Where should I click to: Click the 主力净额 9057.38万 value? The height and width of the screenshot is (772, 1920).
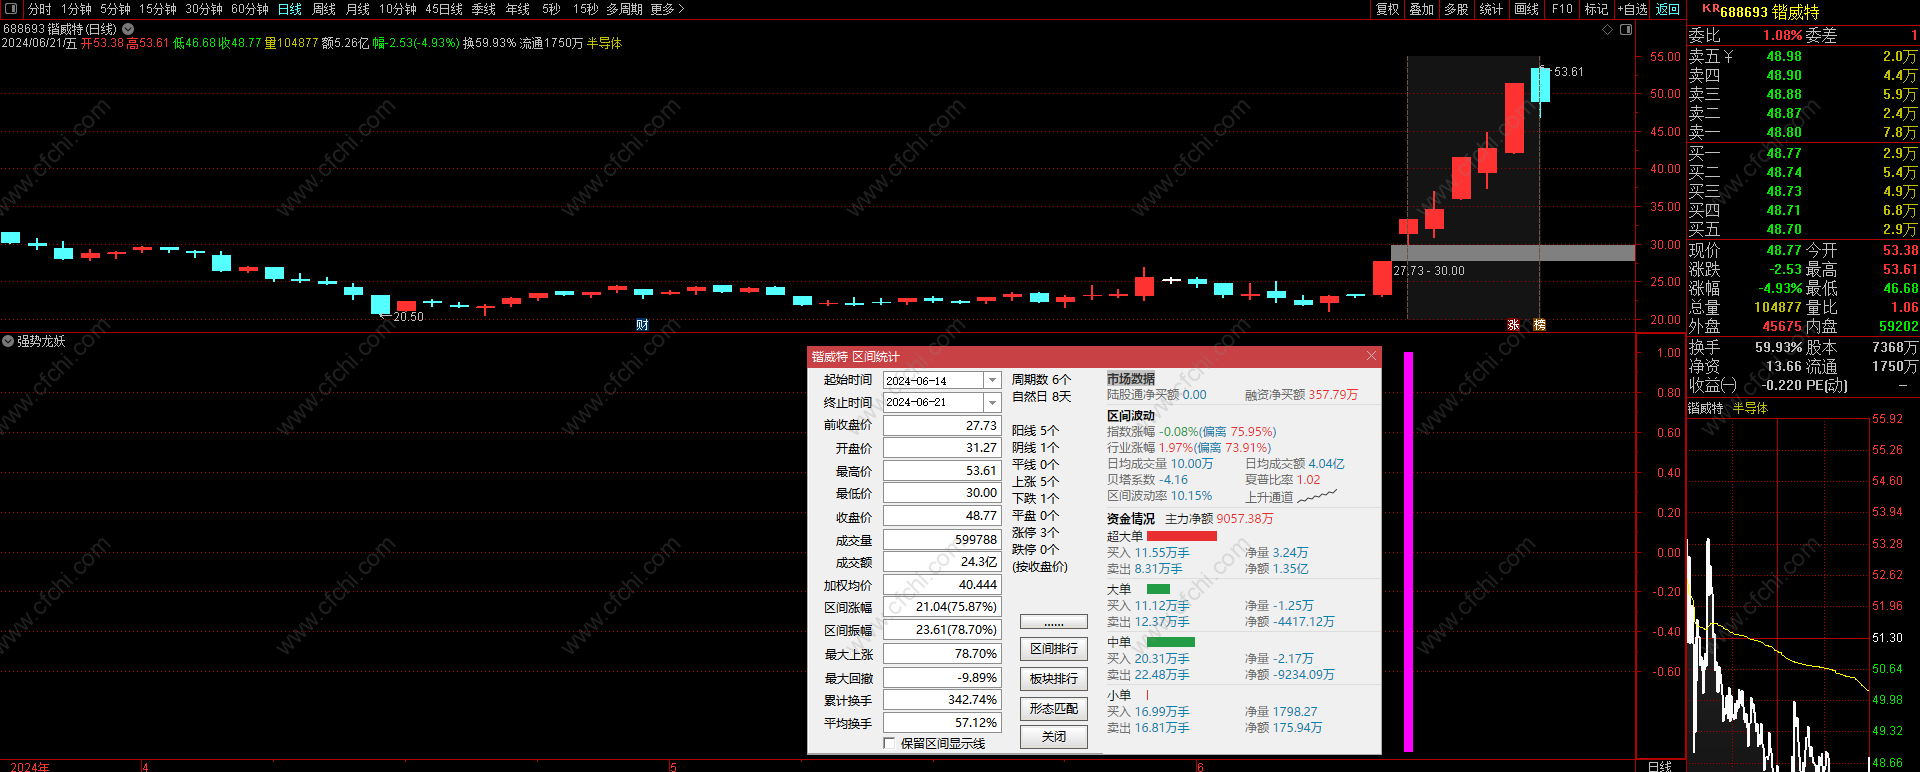pyautogui.click(x=1244, y=519)
